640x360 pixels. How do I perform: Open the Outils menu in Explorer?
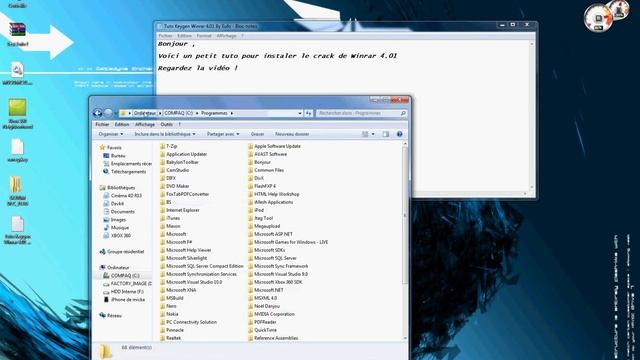tap(167, 124)
